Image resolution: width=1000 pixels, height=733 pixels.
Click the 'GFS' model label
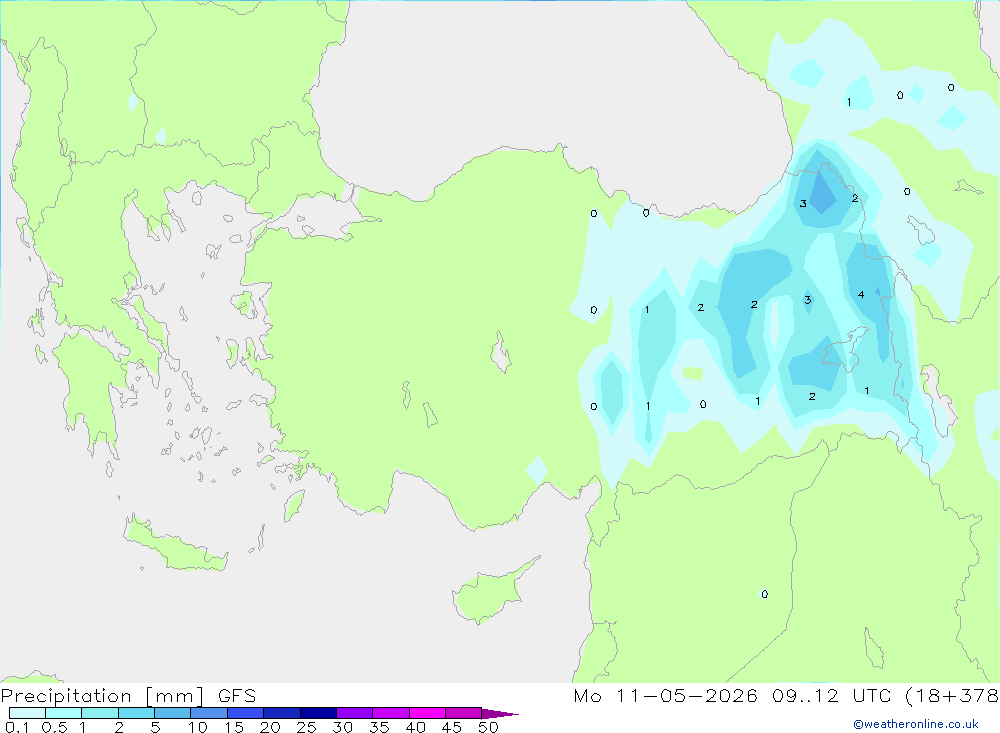coord(237,696)
